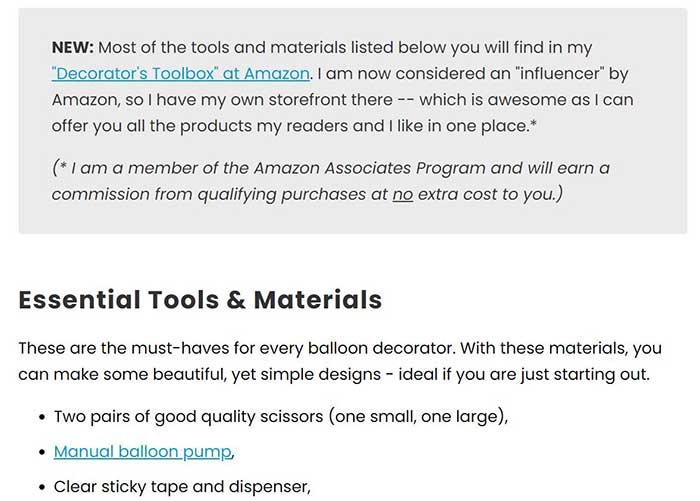
Task: Click the bold NEW: label
Action: 73,48
